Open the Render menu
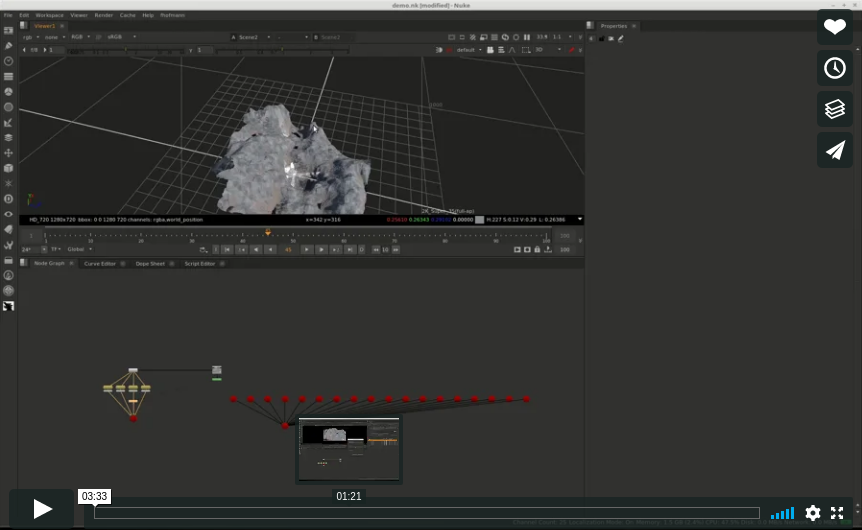Screen dimensions: 862x530 pos(104,15)
